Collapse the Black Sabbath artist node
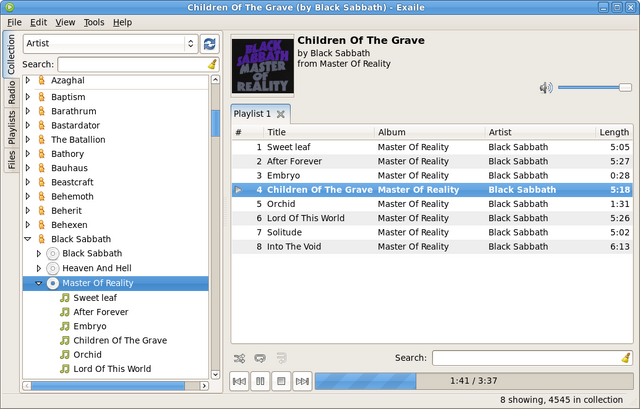The width and height of the screenshot is (640, 409). [28, 239]
